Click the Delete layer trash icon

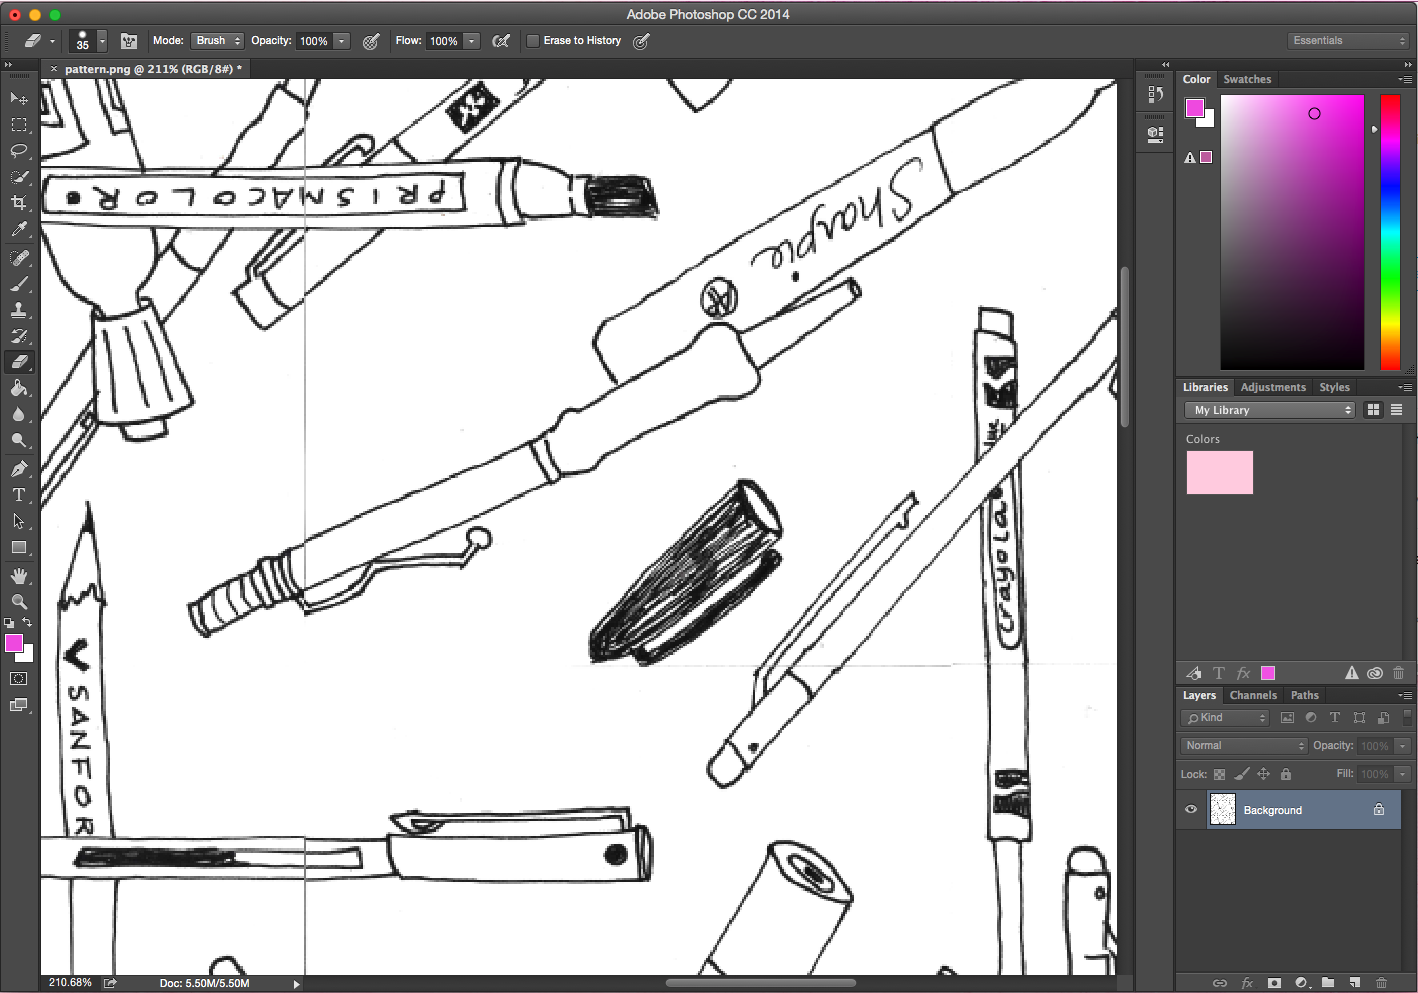click(1383, 984)
